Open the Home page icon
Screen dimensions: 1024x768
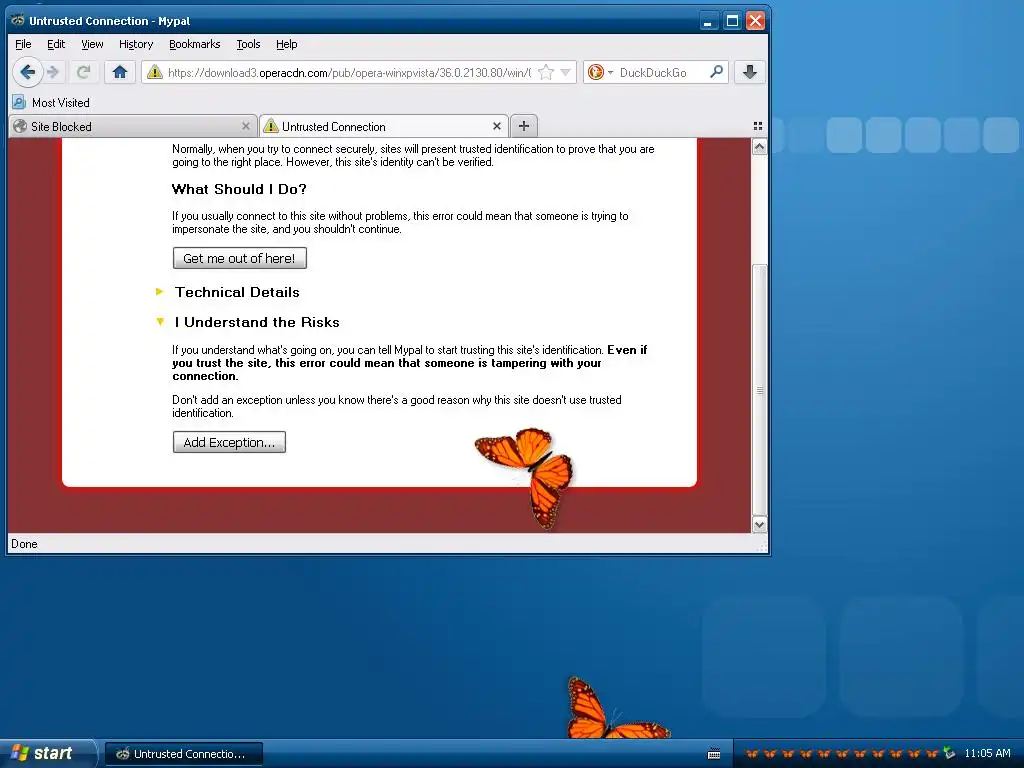(120, 72)
